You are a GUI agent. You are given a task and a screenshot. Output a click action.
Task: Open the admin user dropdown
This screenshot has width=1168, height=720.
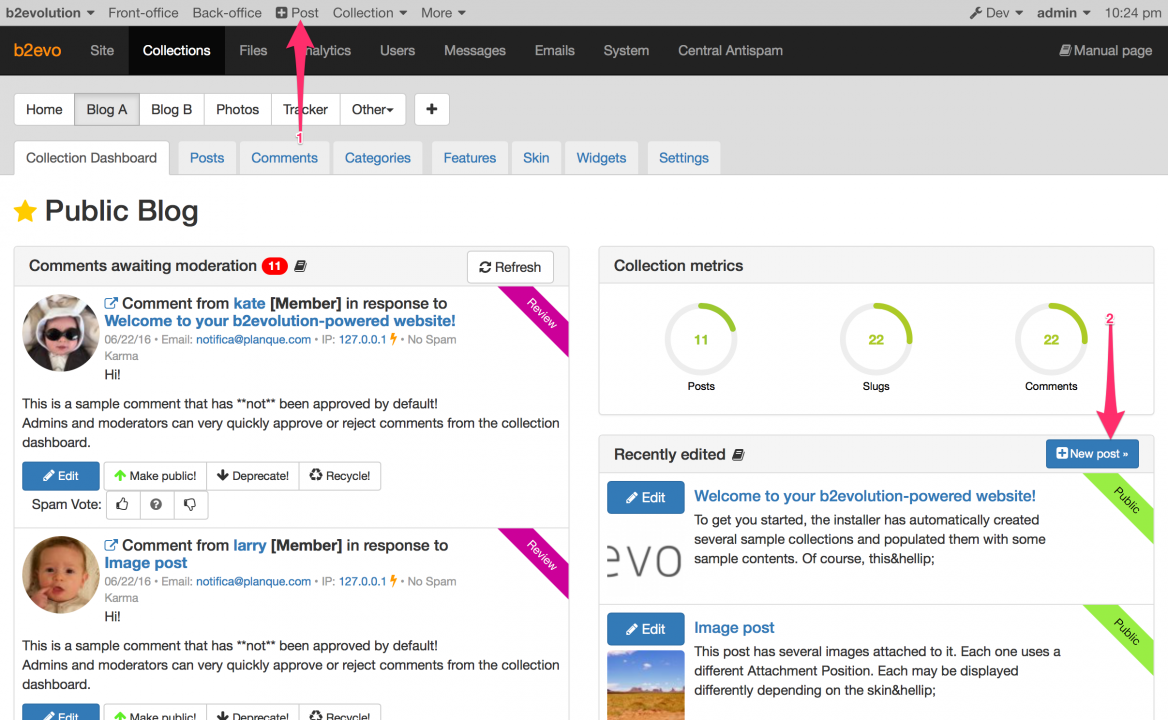point(1064,13)
